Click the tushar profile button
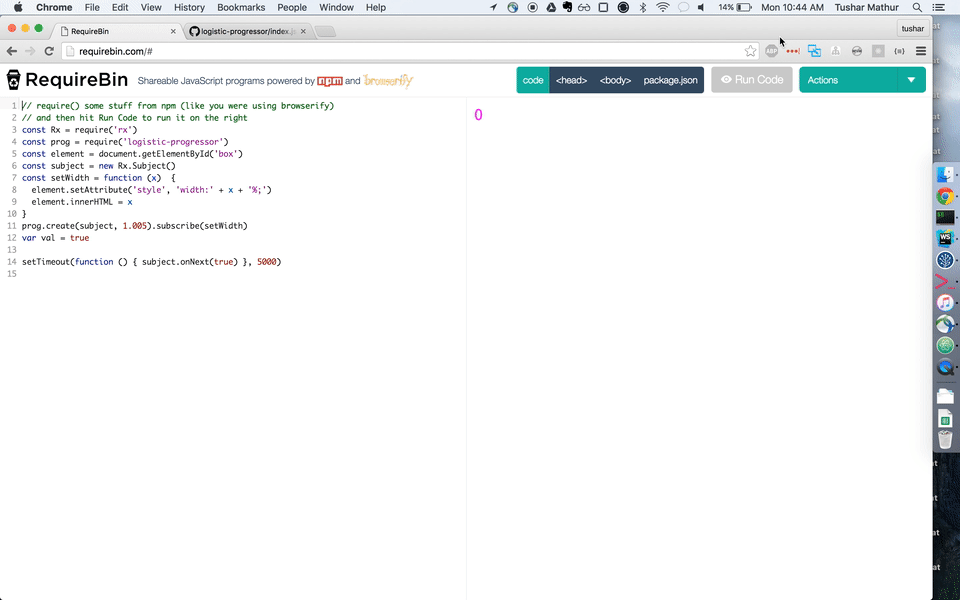960x600 pixels. pos(913,29)
